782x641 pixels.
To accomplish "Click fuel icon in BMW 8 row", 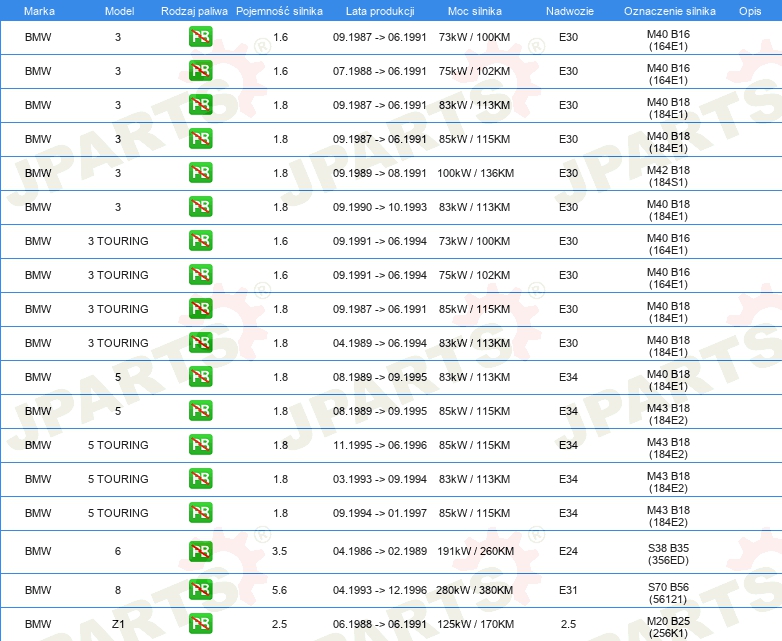I will click(x=200, y=590).
